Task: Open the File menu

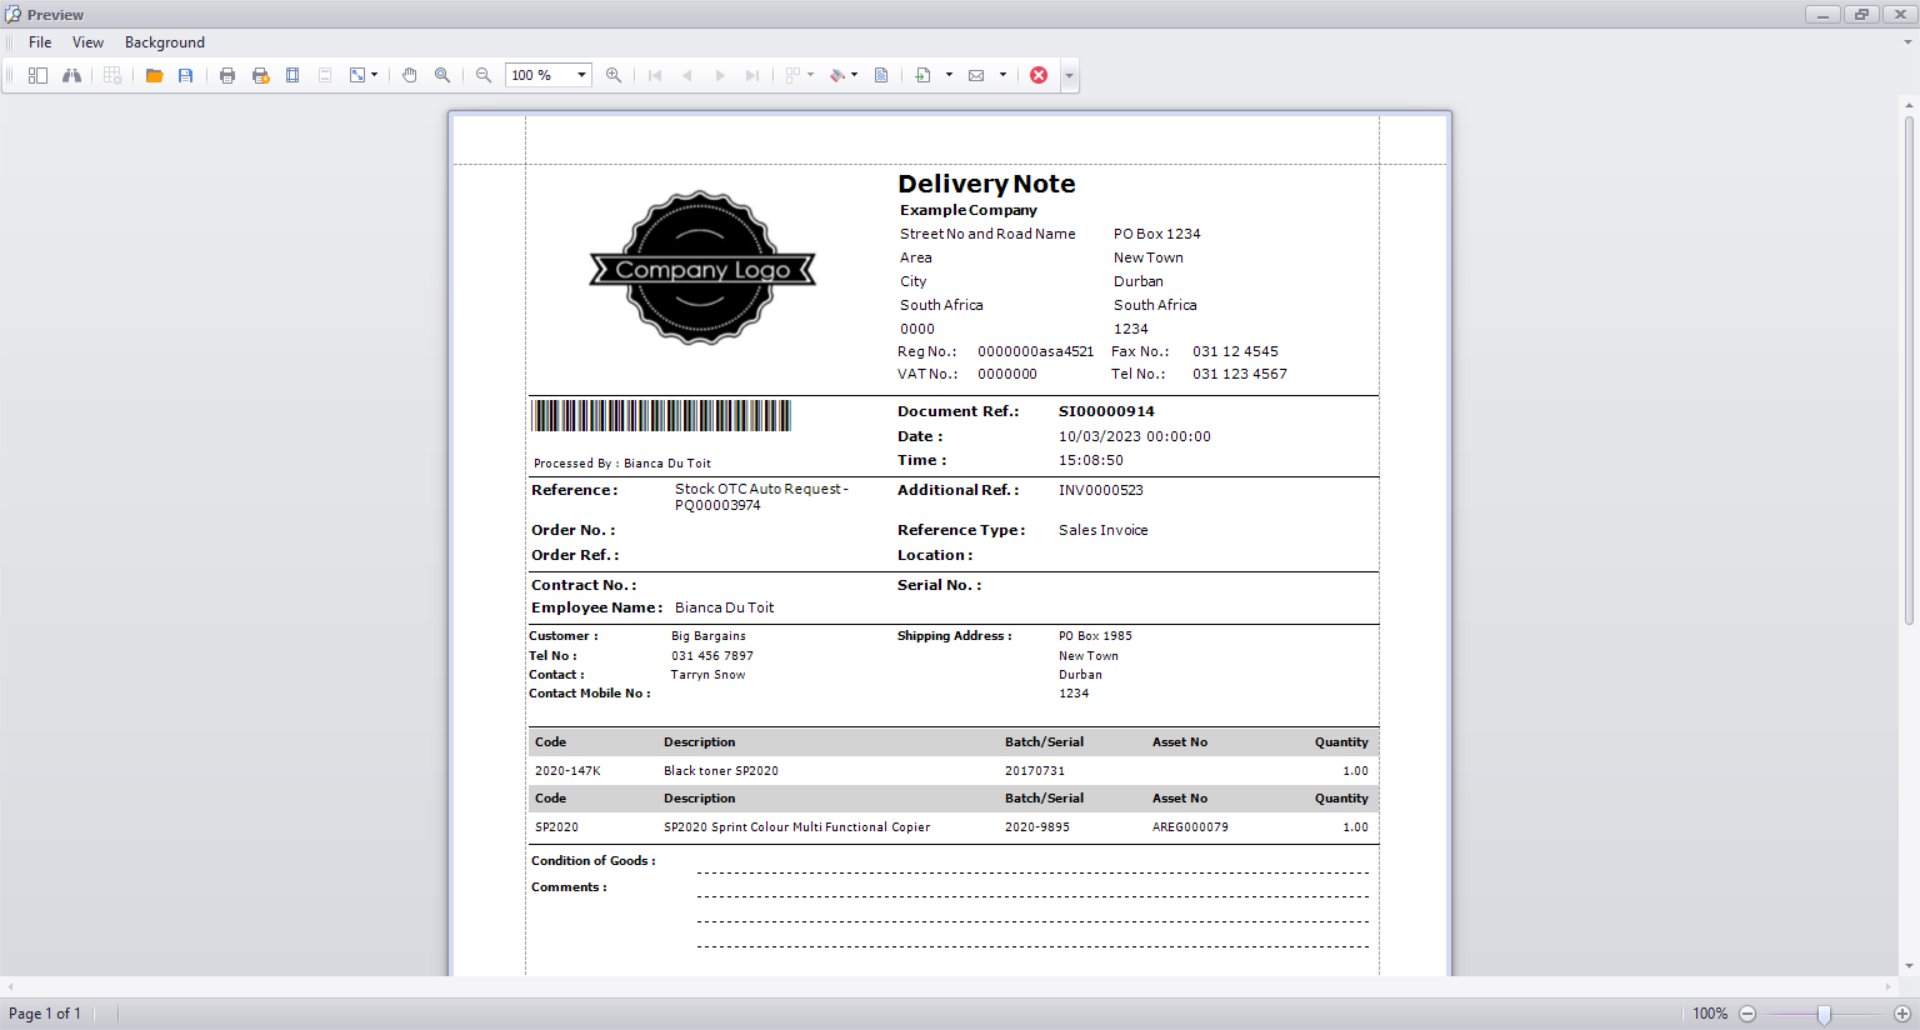Action: 40,42
